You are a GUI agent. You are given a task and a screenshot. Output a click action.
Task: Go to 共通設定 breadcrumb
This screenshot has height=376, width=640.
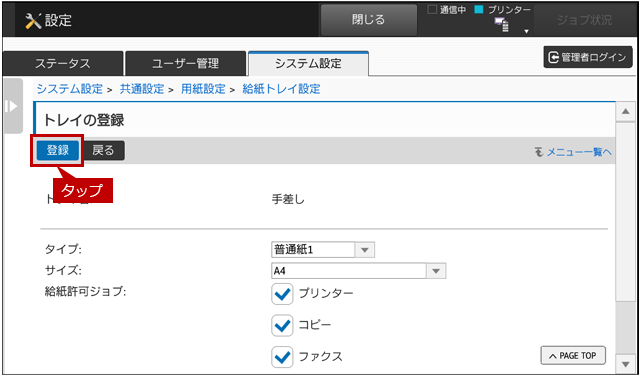click(x=142, y=89)
